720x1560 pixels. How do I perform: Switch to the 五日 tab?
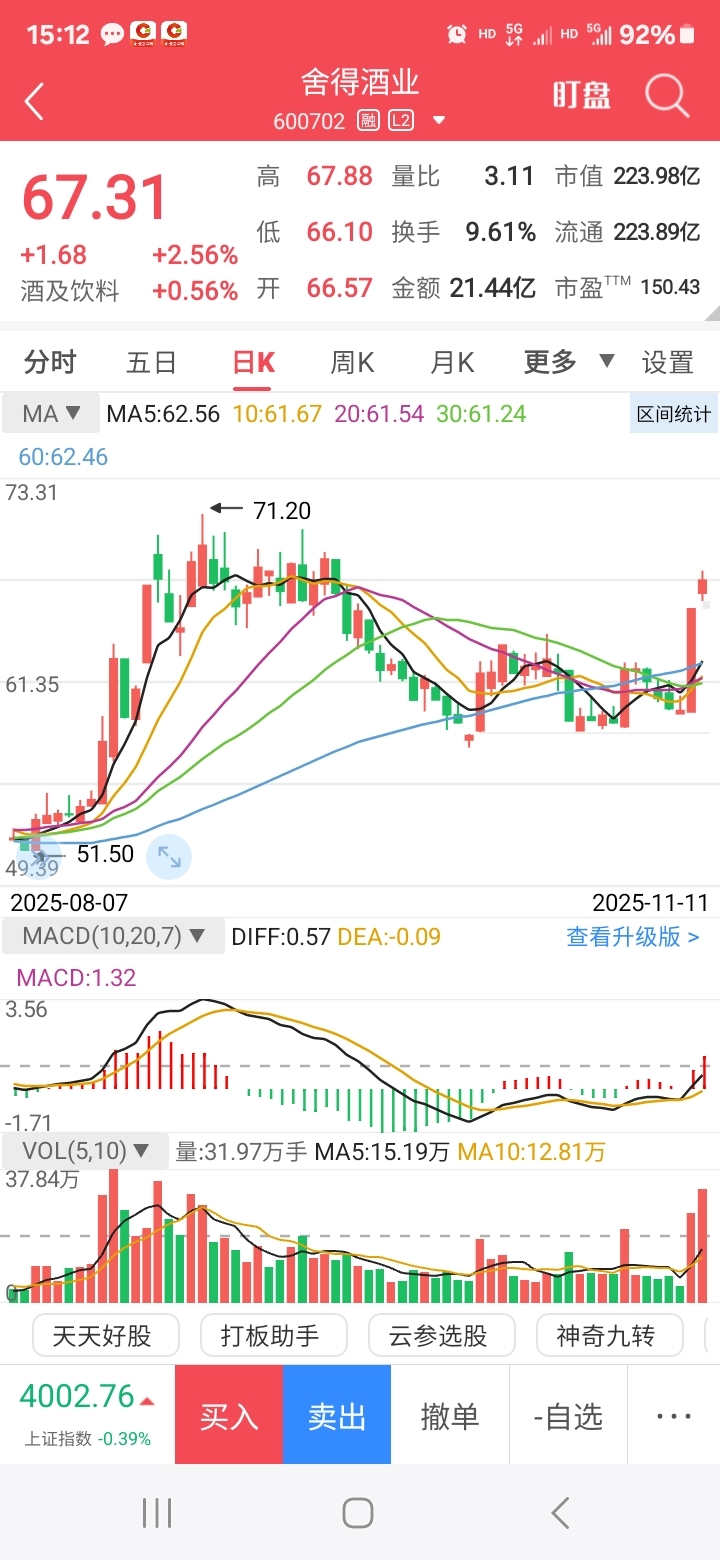(x=151, y=362)
